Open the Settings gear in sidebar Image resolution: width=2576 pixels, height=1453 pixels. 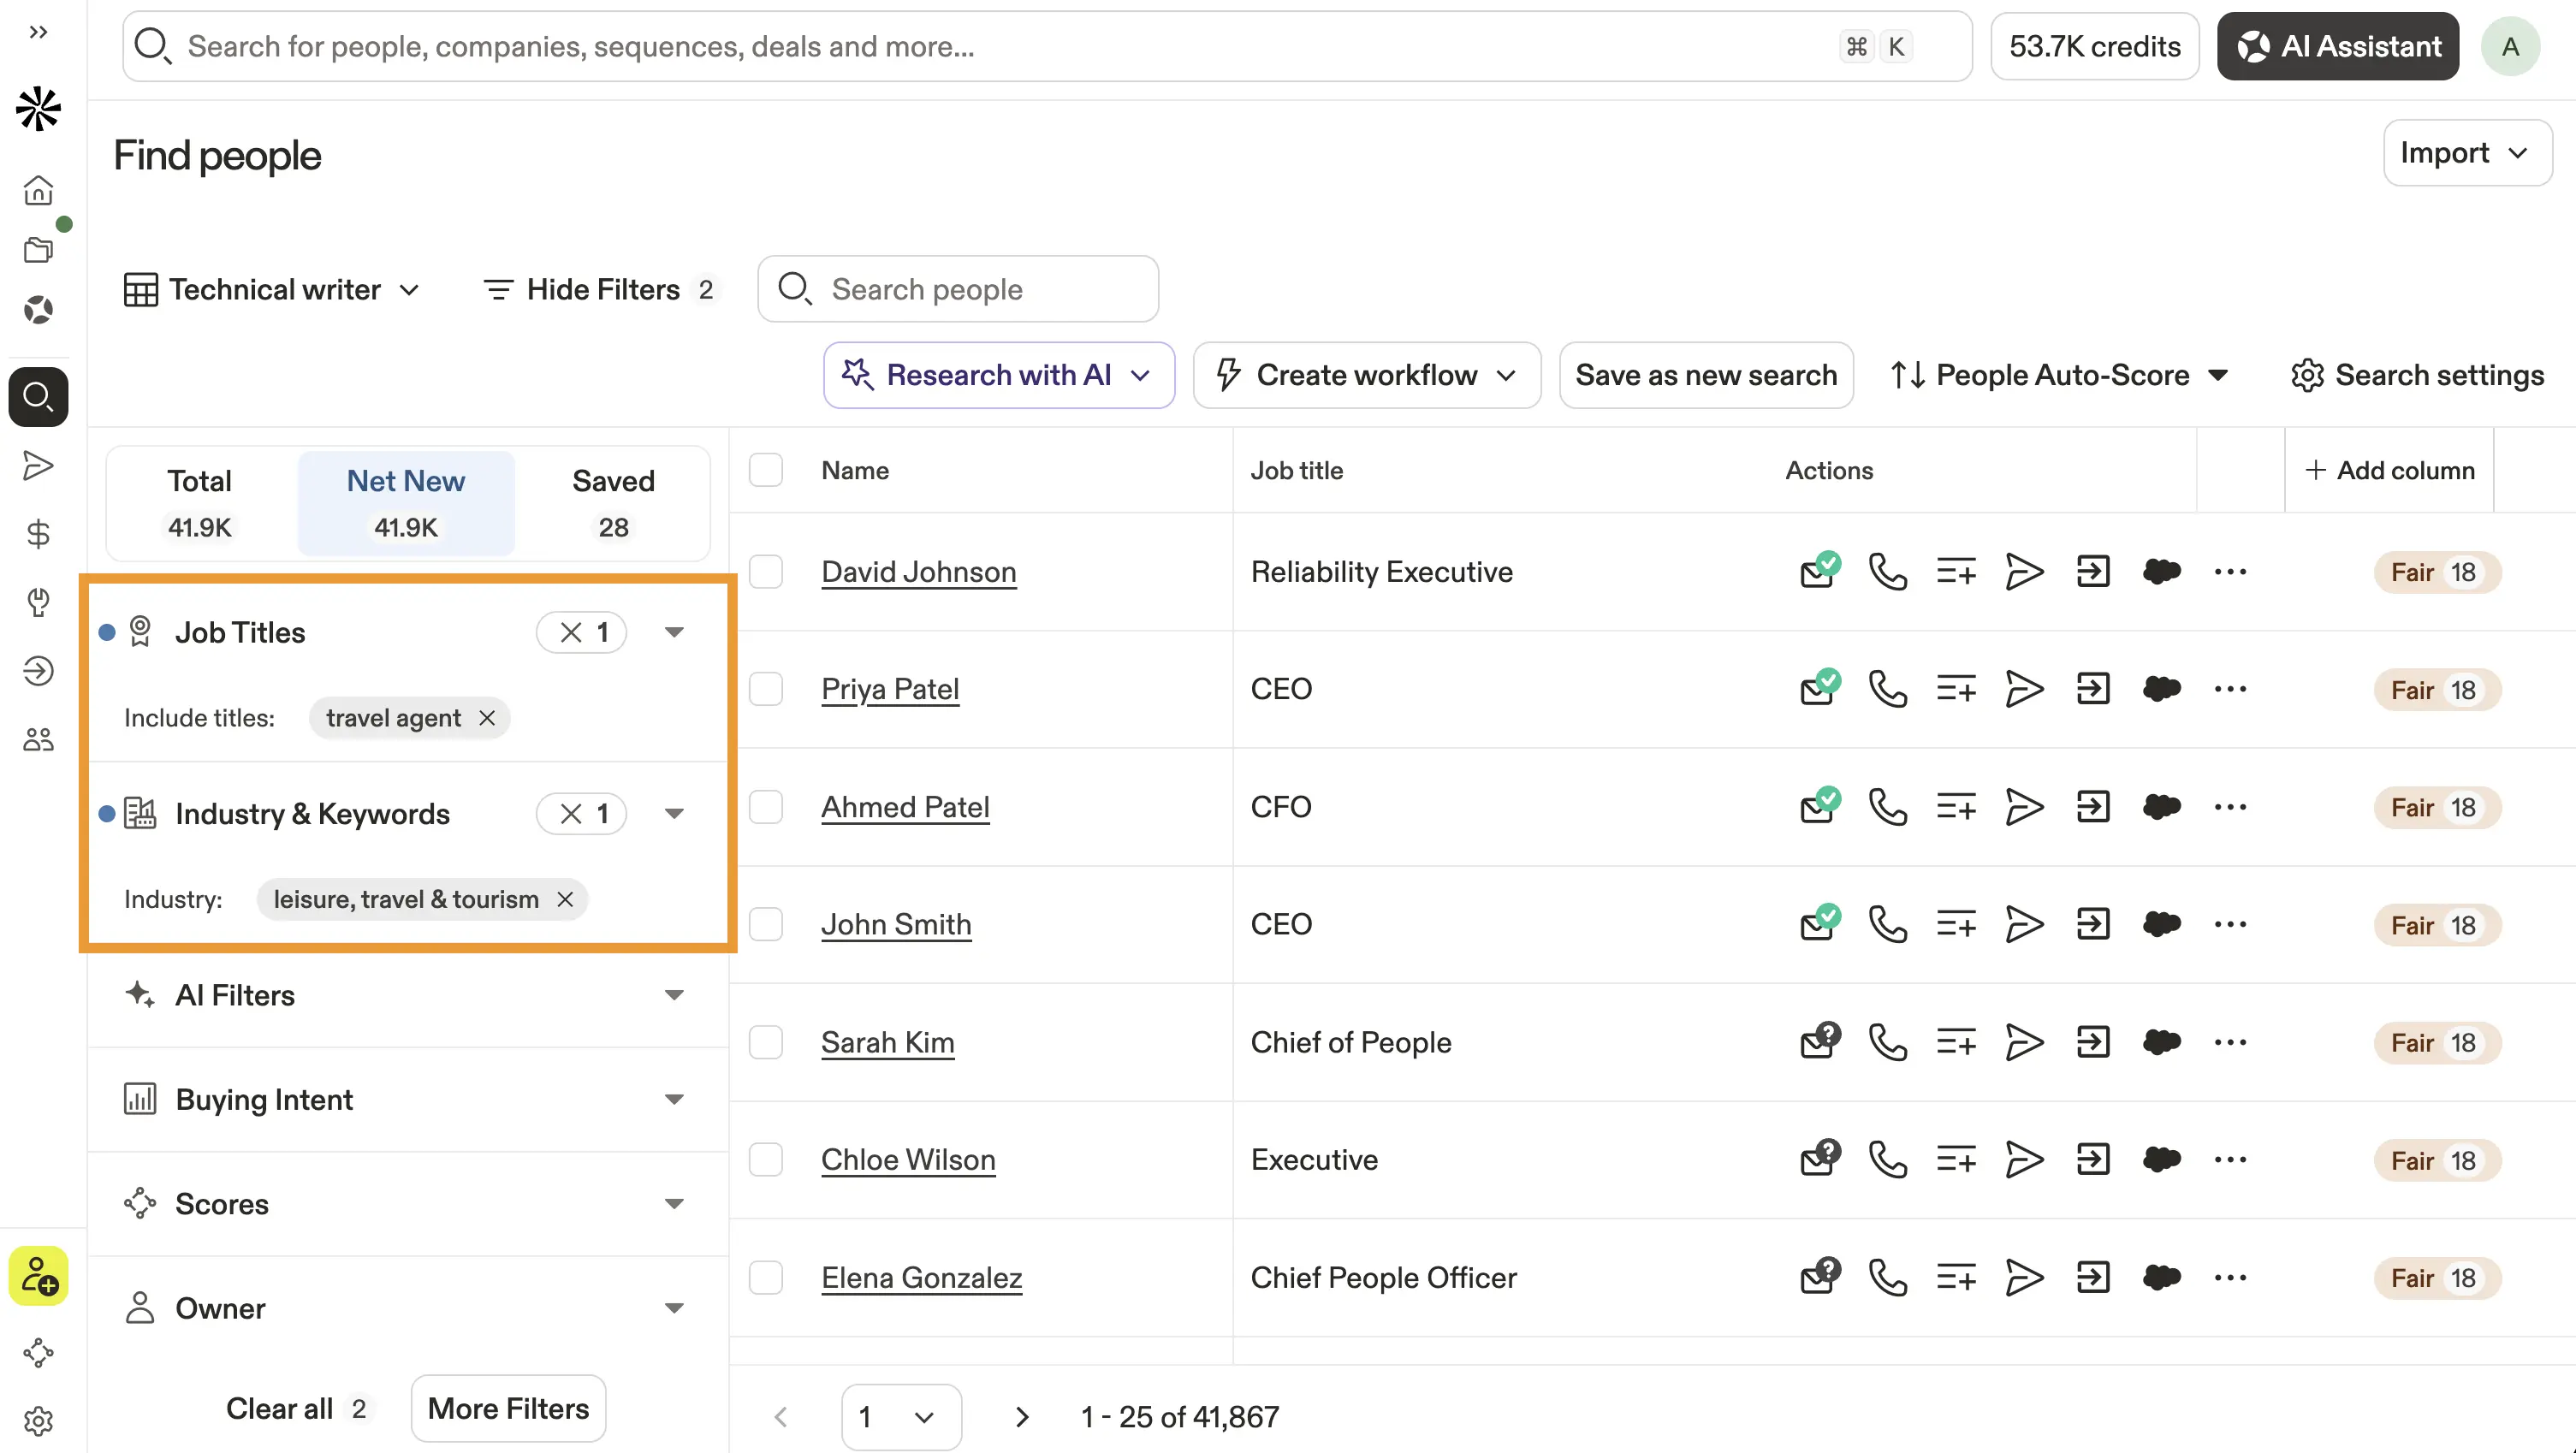[x=38, y=1421]
